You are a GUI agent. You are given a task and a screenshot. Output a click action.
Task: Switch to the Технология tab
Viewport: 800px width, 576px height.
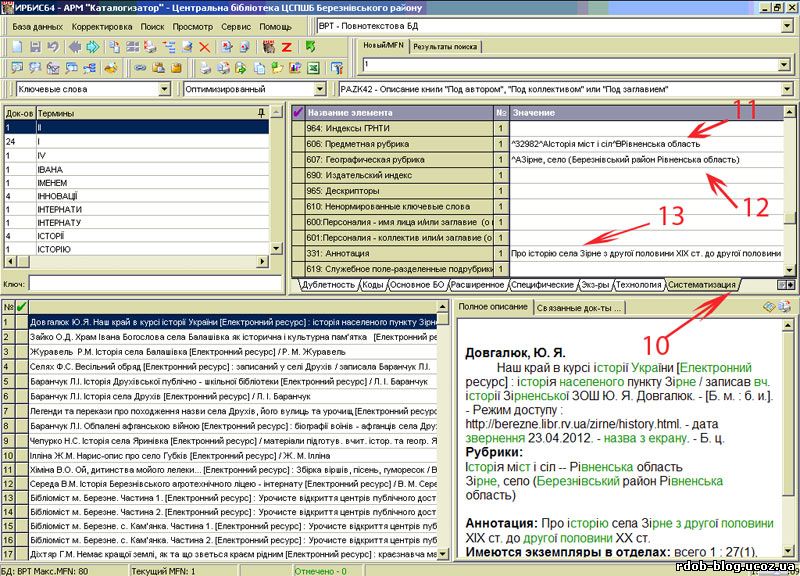638,285
